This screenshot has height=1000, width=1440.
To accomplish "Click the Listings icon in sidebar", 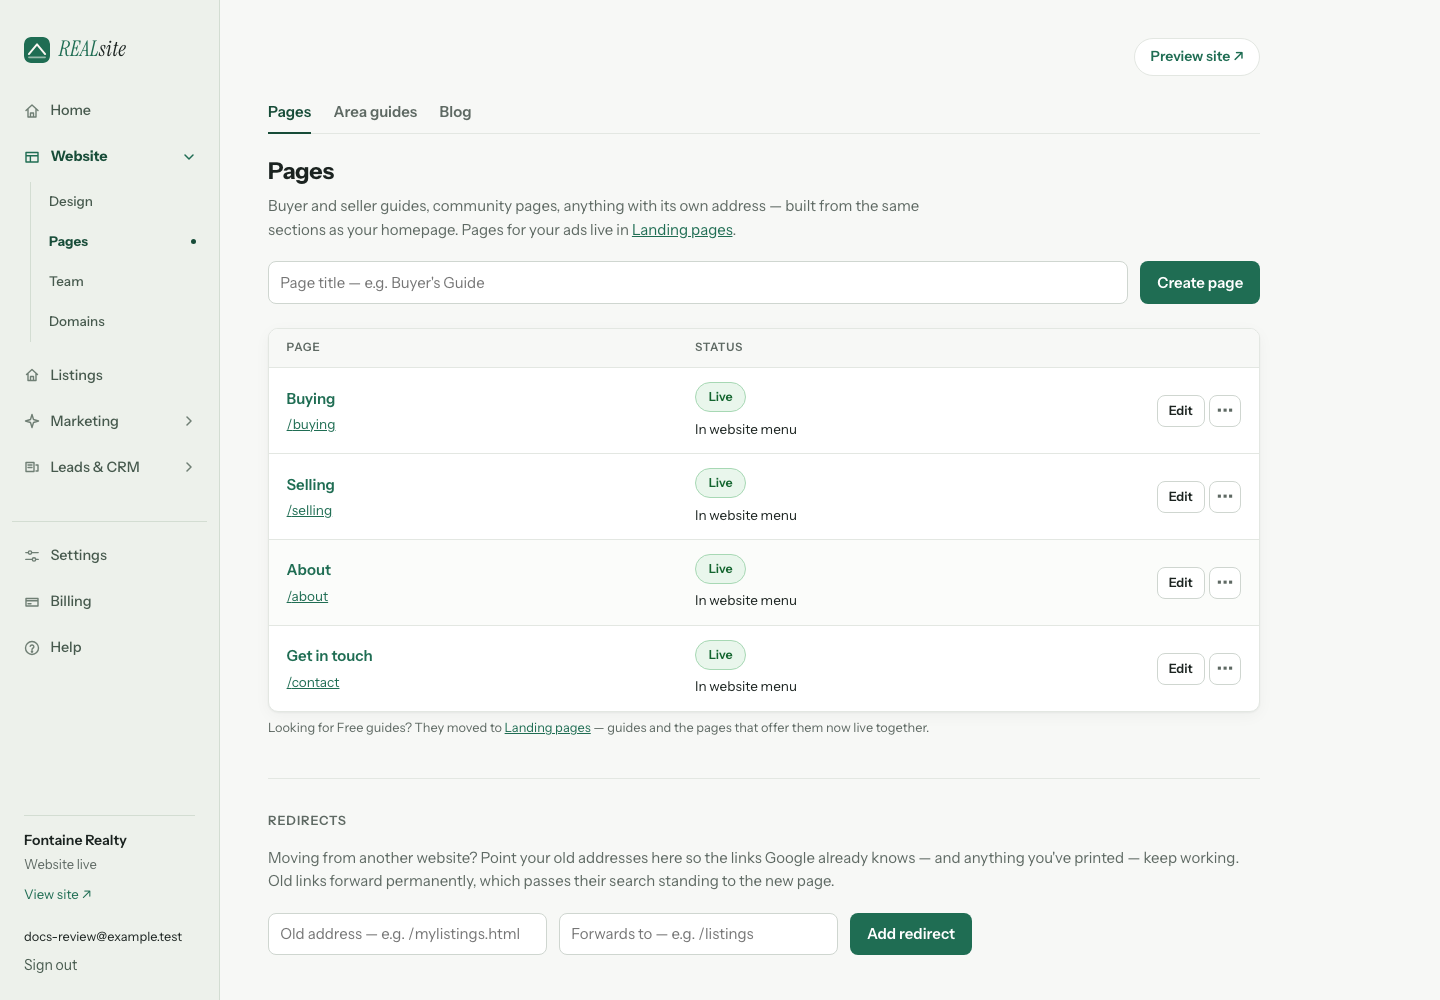I will 32,376.
